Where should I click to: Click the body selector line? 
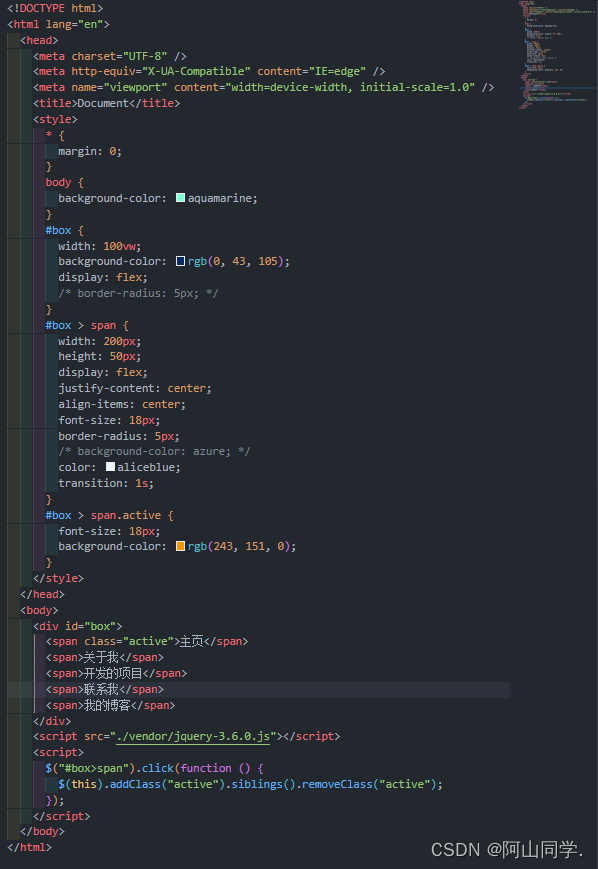point(64,182)
